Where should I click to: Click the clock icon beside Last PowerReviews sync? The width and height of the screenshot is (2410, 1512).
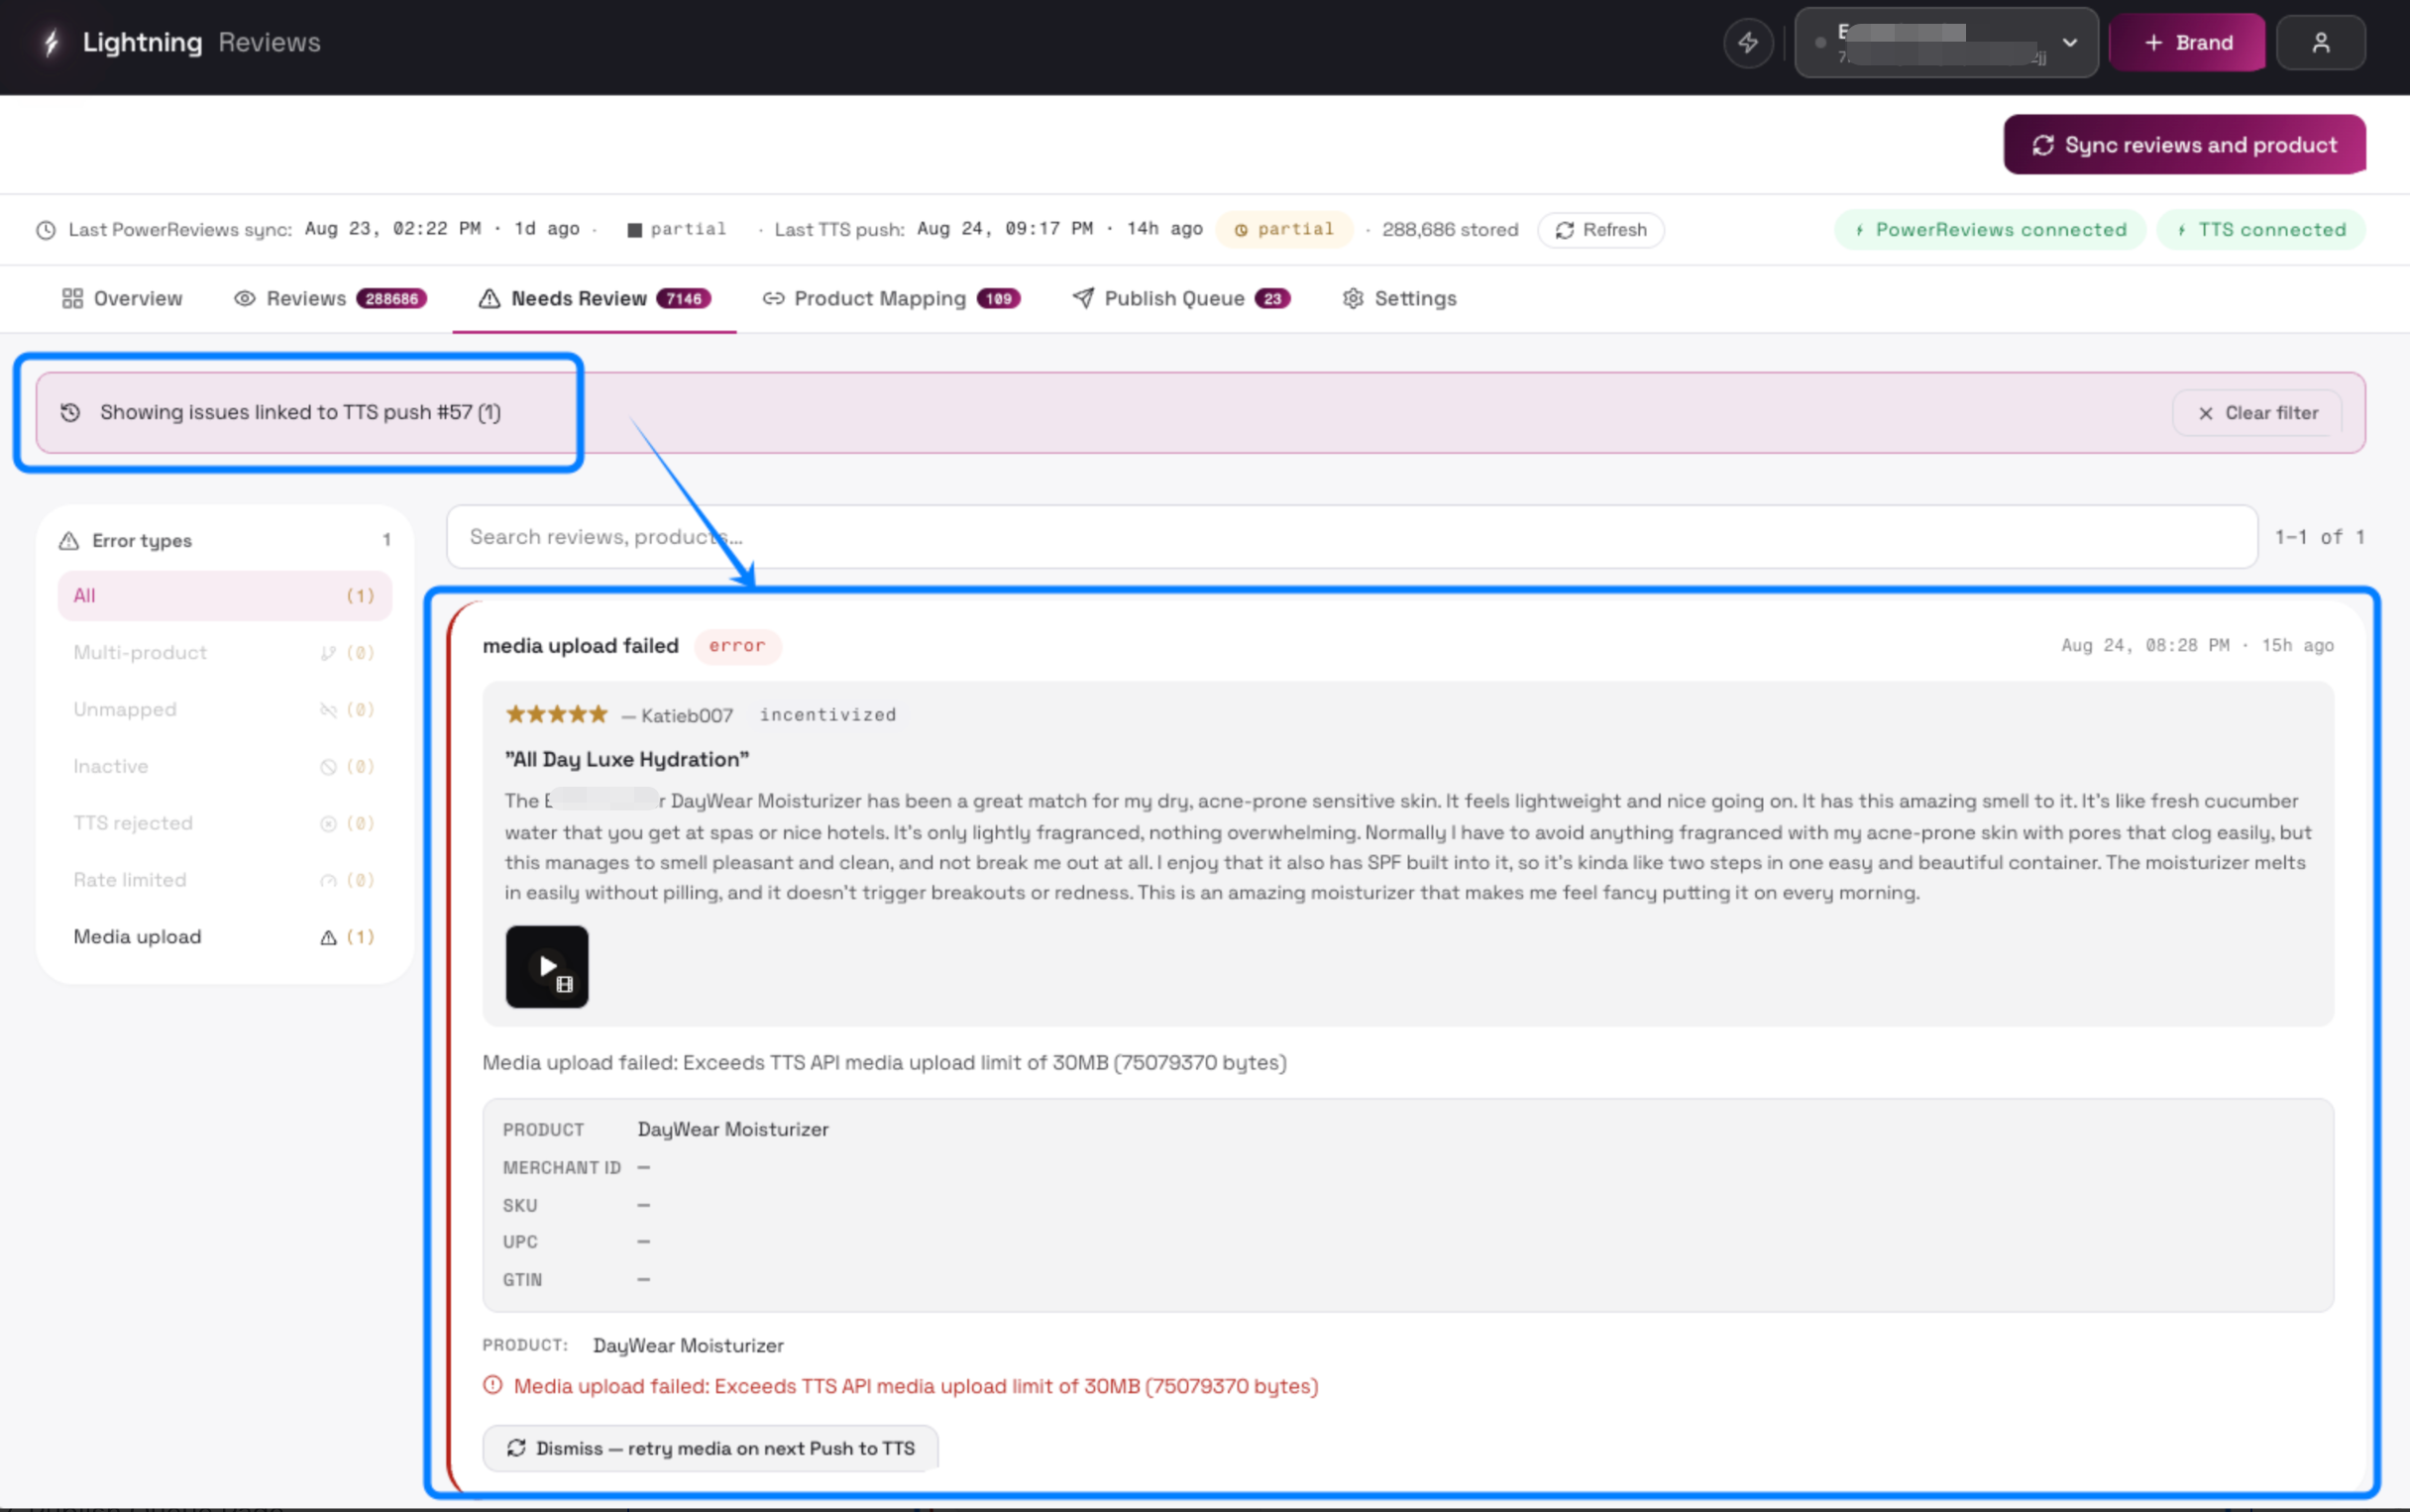tap(46, 230)
